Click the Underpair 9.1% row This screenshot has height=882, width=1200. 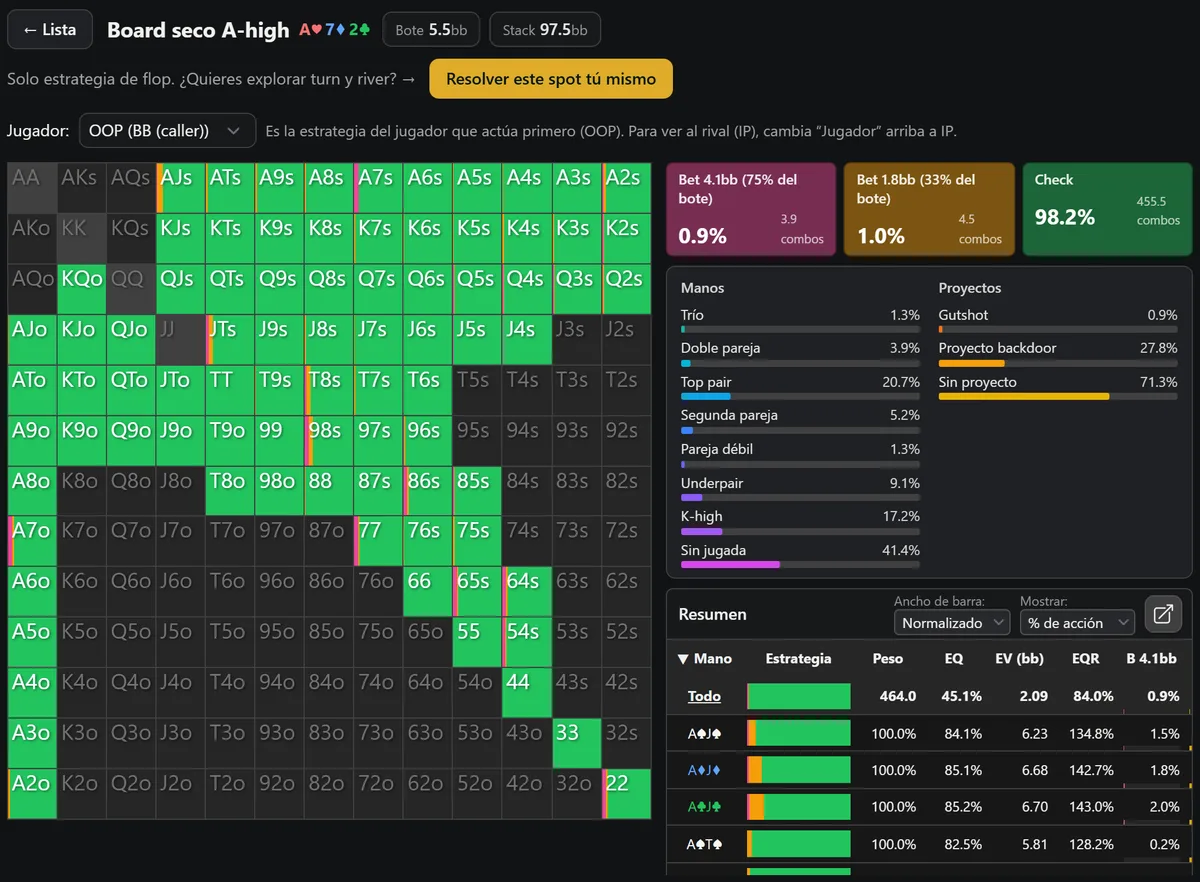point(800,488)
